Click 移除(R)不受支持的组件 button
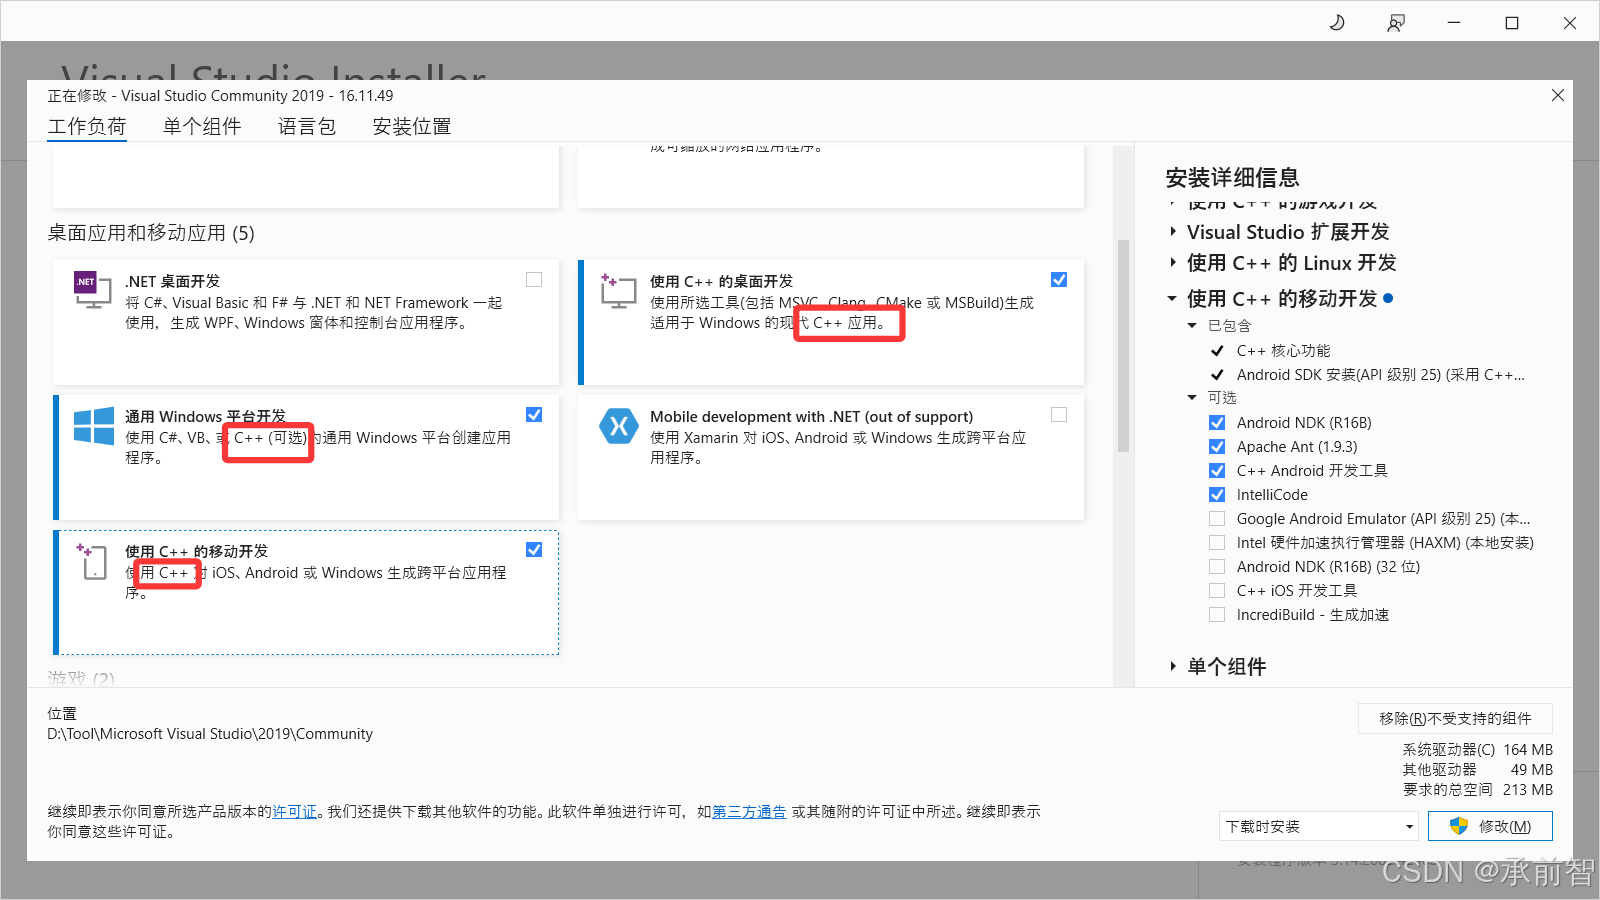Screen dimensions: 1600x900 point(1455,719)
